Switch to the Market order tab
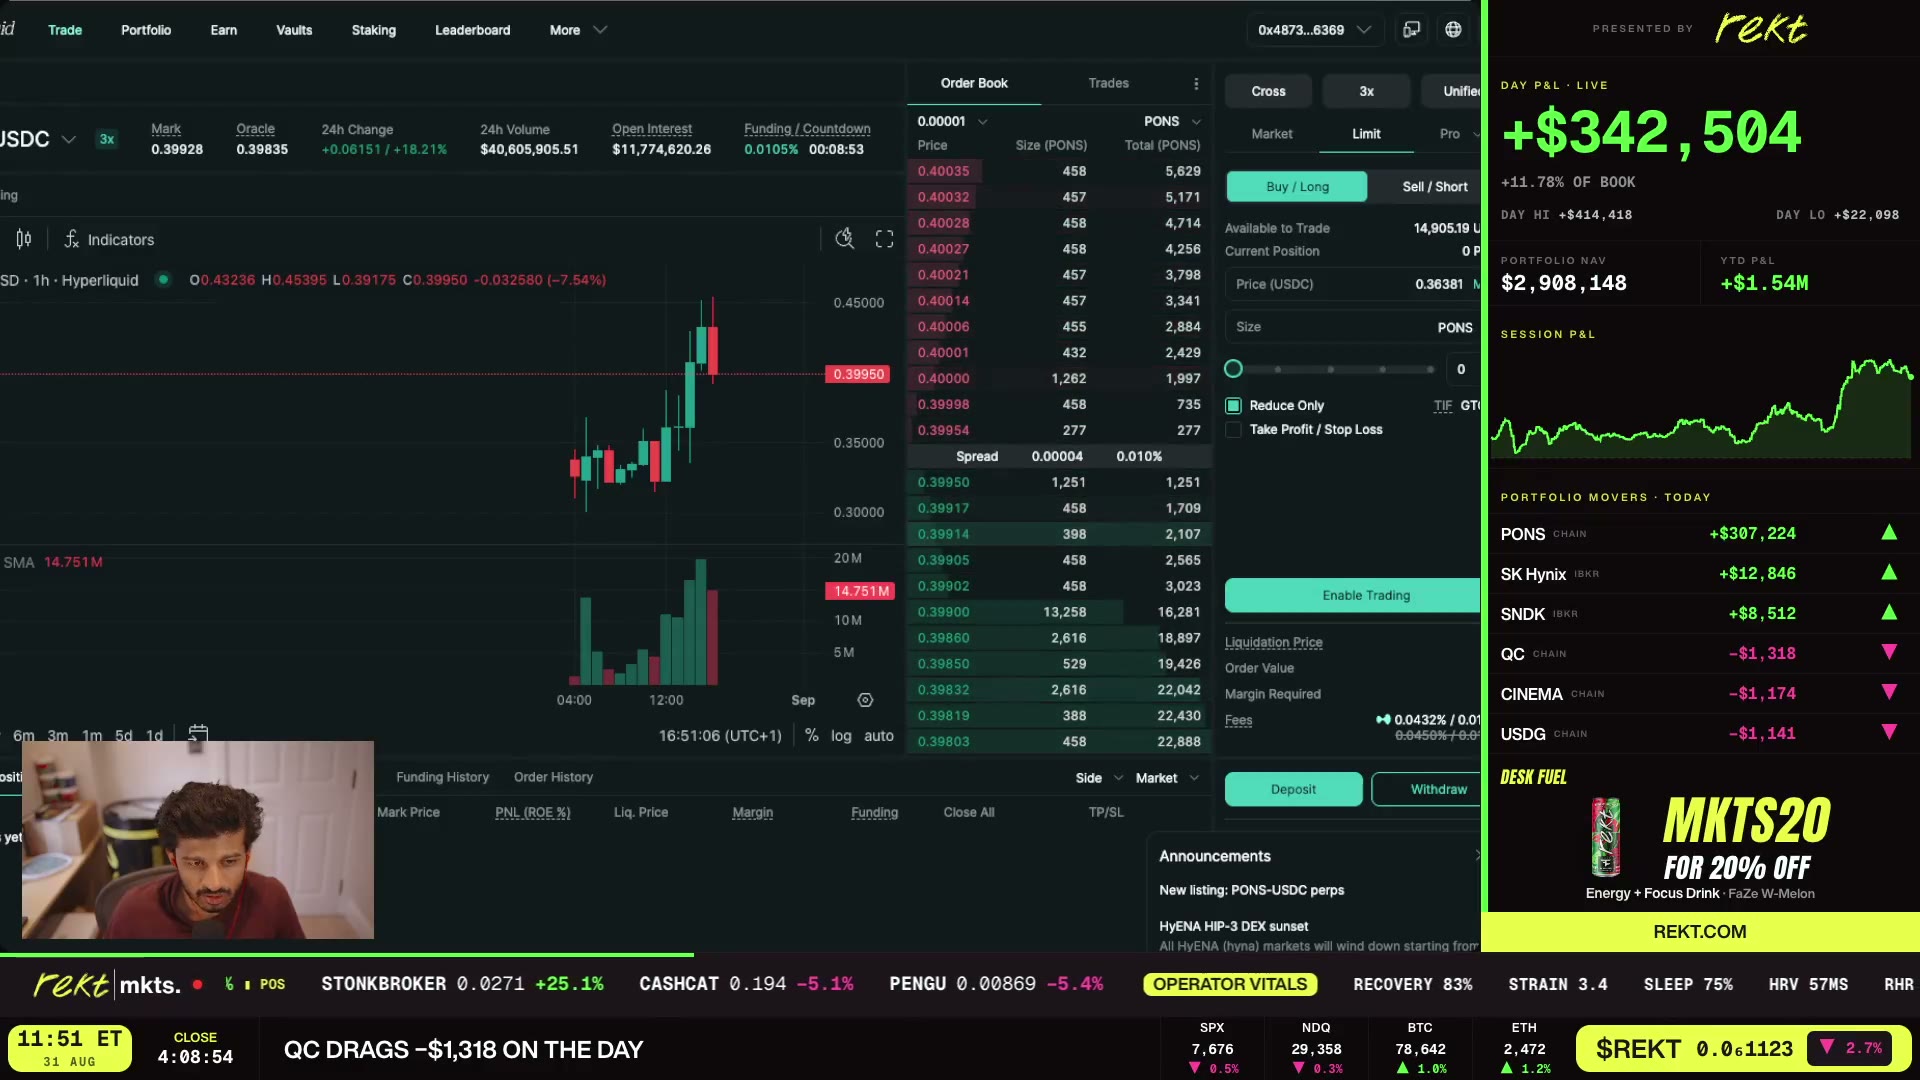 click(x=1272, y=134)
